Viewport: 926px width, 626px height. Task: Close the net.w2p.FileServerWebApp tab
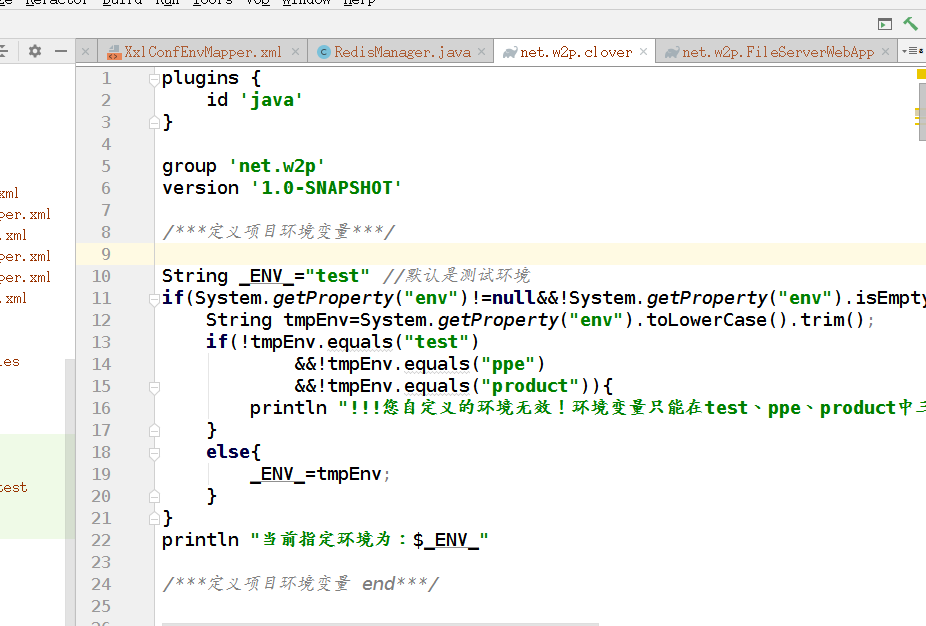point(885,52)
